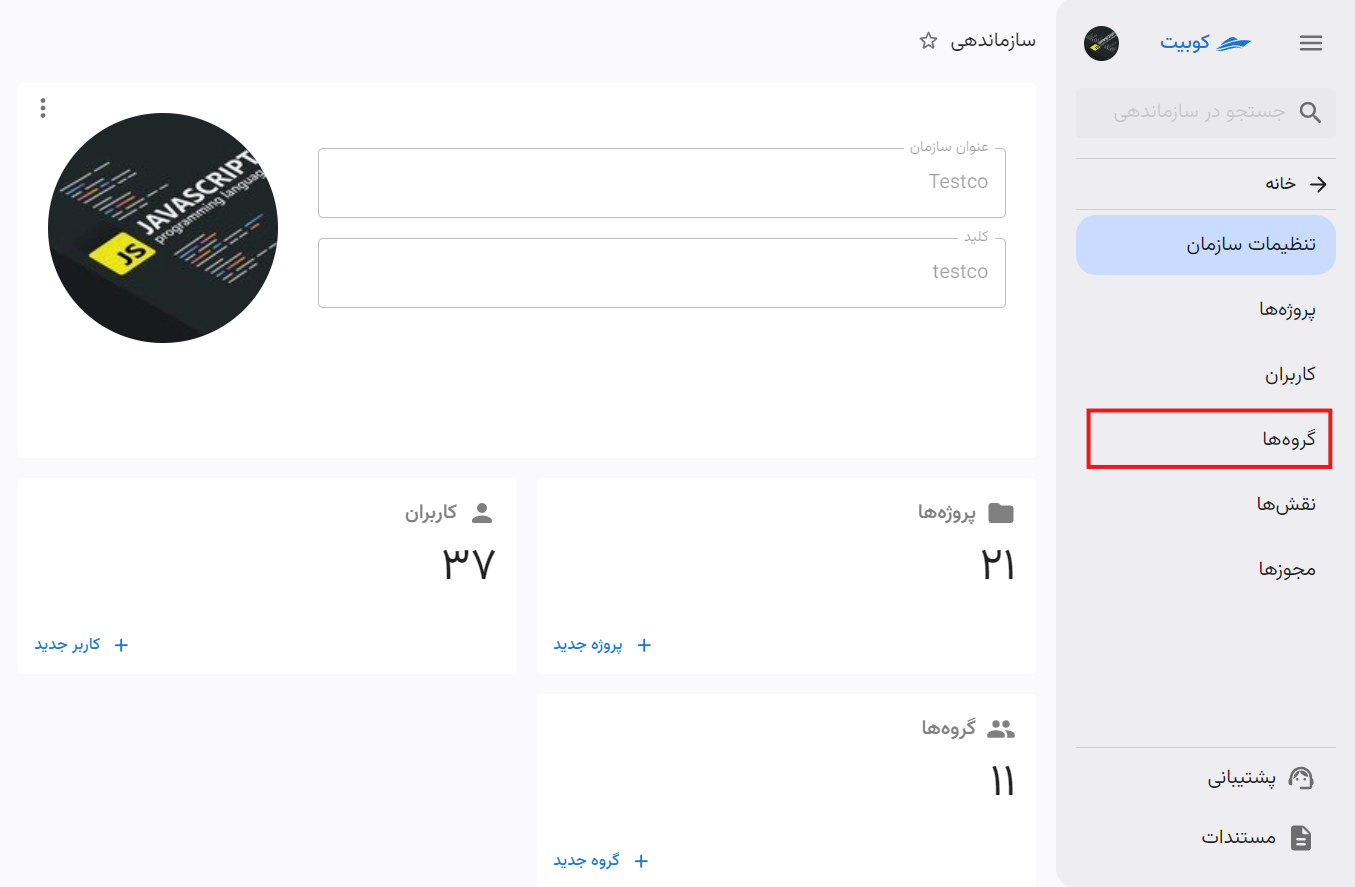
Task: Click the group icon on گروه‌ها card
Action: pos(1000,729)
